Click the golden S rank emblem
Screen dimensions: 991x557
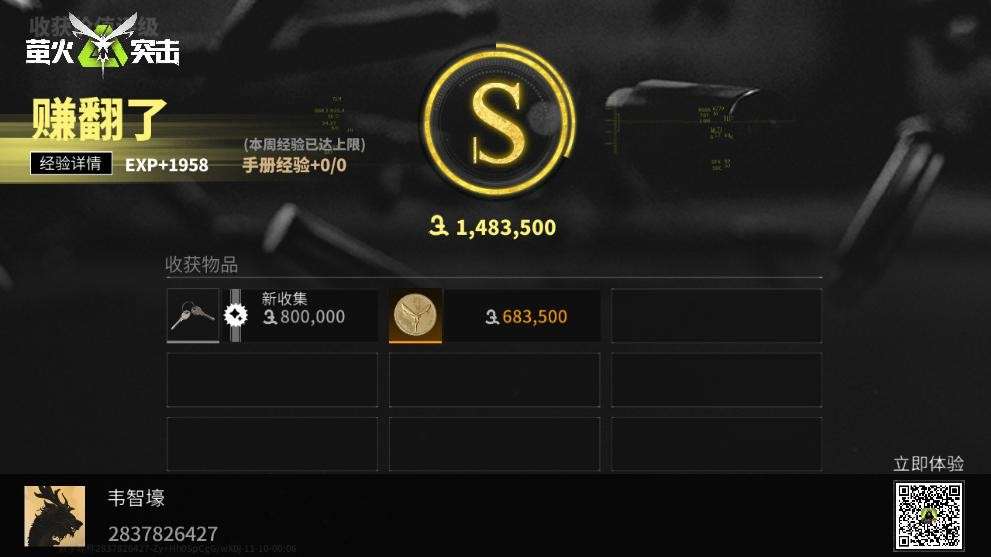[499, 120]
